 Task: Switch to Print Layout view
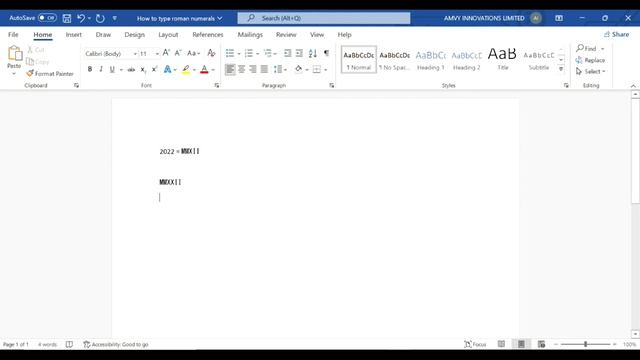pyautogui.click(x=521, y=344)
